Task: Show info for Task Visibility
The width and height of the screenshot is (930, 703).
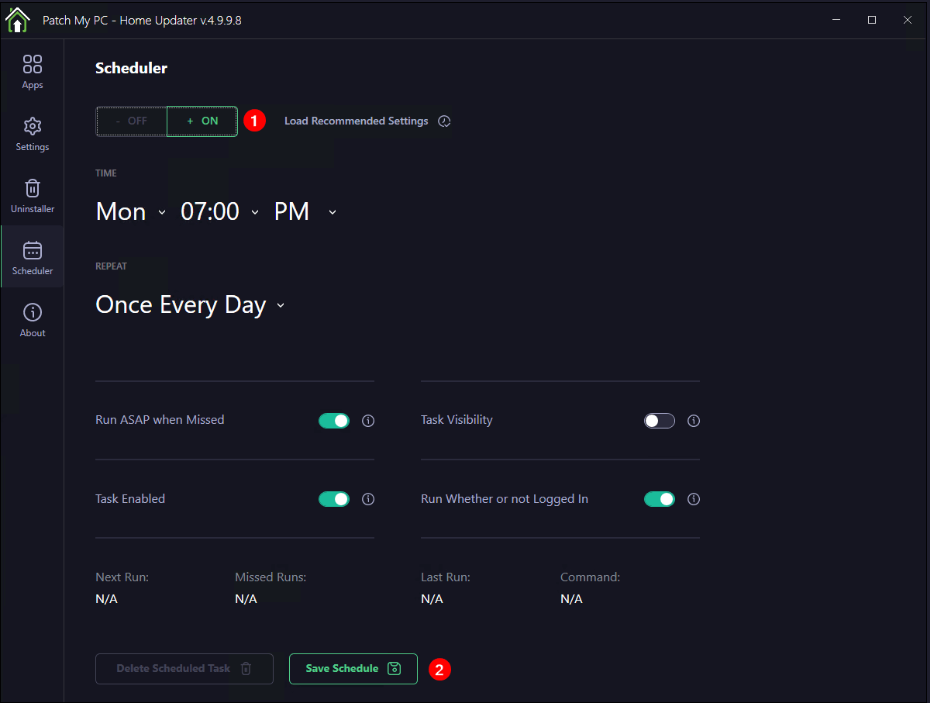Action: (693, 421)
